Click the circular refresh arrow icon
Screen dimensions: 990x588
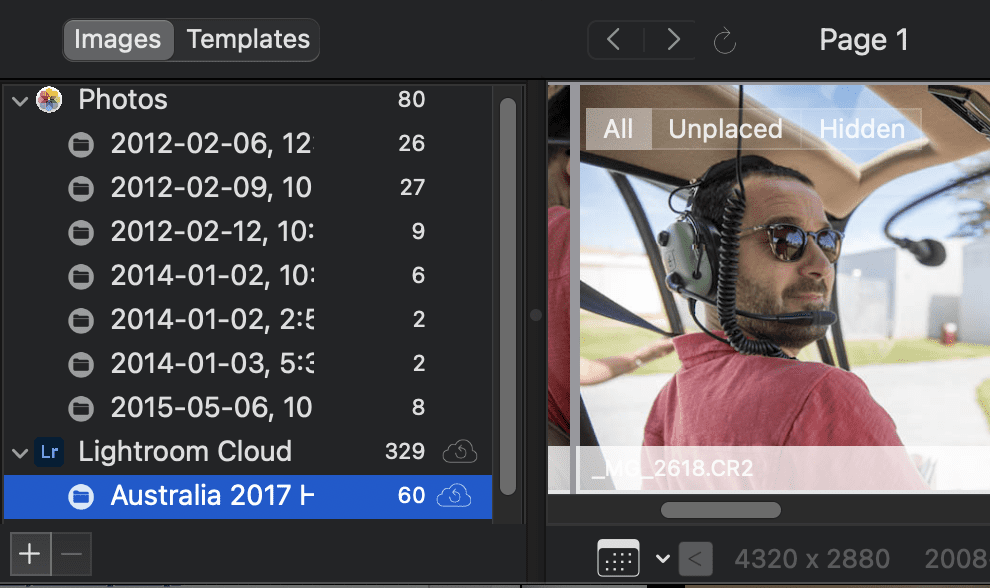[x=724, y=41]
